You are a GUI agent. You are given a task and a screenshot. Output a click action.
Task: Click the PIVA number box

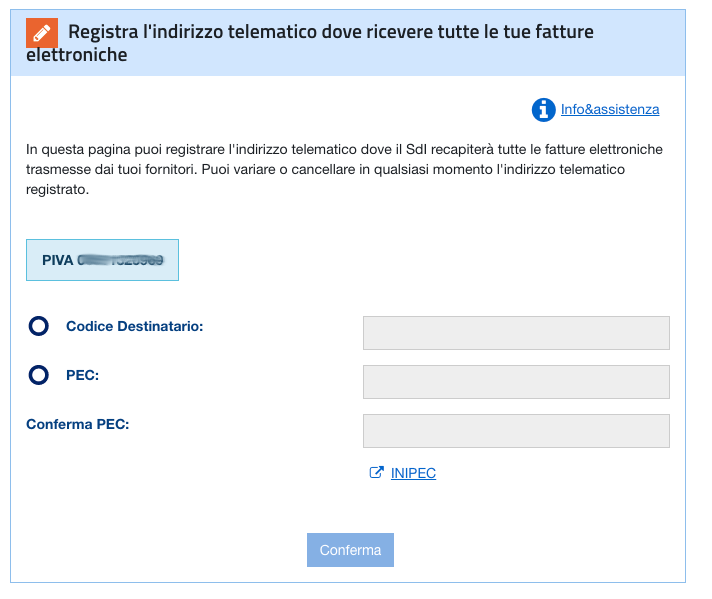pyautogui.click(x=102, y=260)
